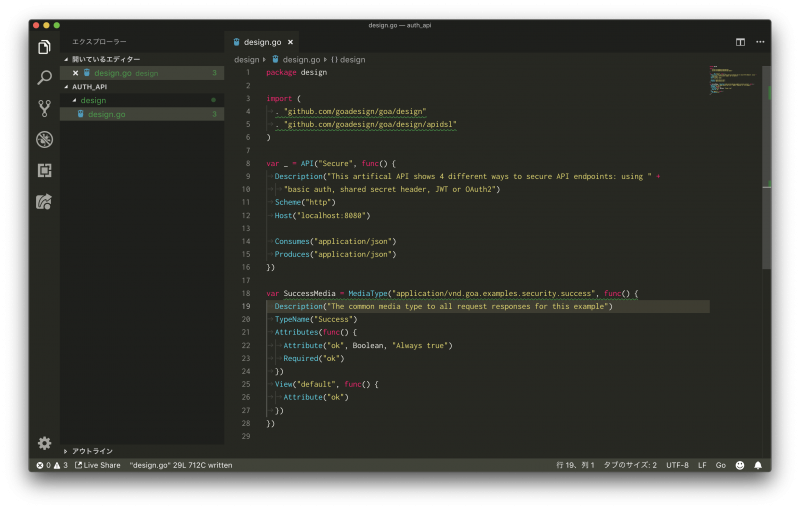This screenshot has height=510, width=800.
Task: Open the Extensions view icon
Action: pyautogui.click(x=44, y=170)
